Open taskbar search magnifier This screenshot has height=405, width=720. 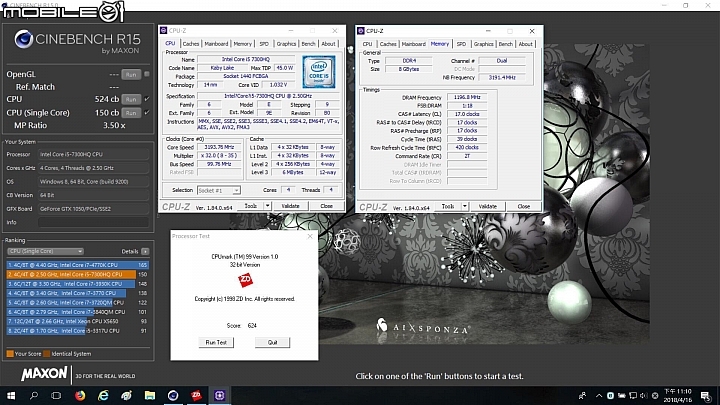(34, 395)
